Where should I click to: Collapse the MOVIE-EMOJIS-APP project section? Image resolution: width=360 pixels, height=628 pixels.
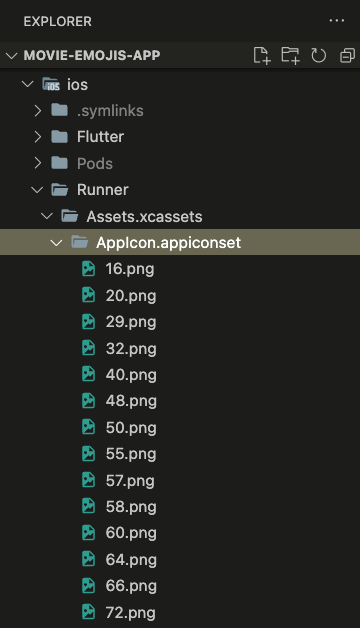[12, 55]
